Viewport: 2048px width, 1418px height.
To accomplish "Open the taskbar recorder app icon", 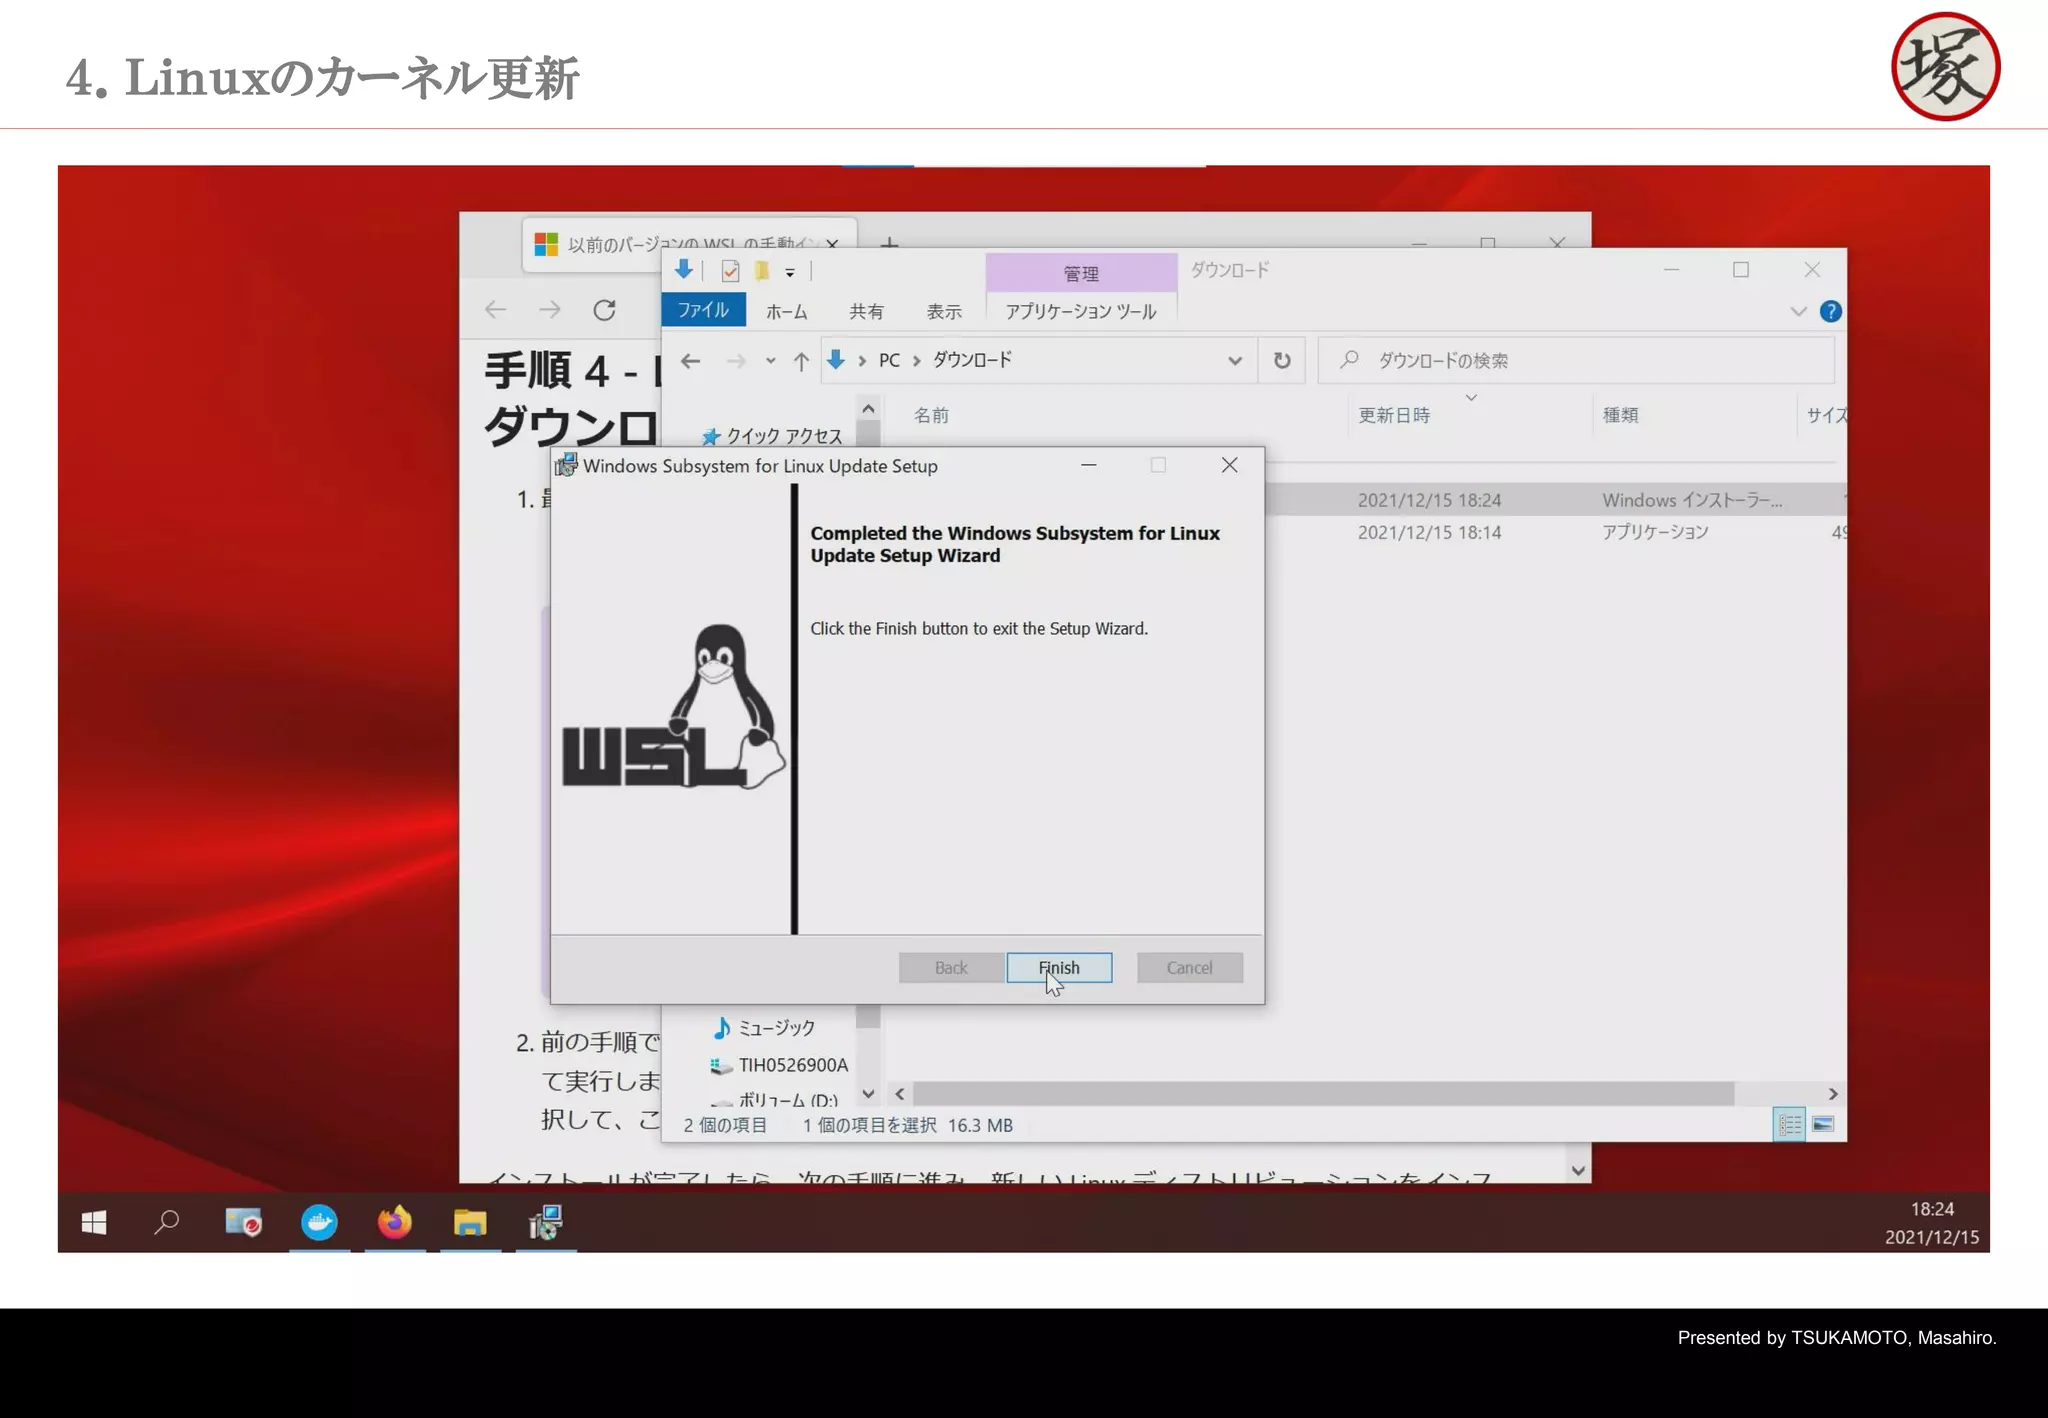I will pyautogui.click(x=243, y=1222).
